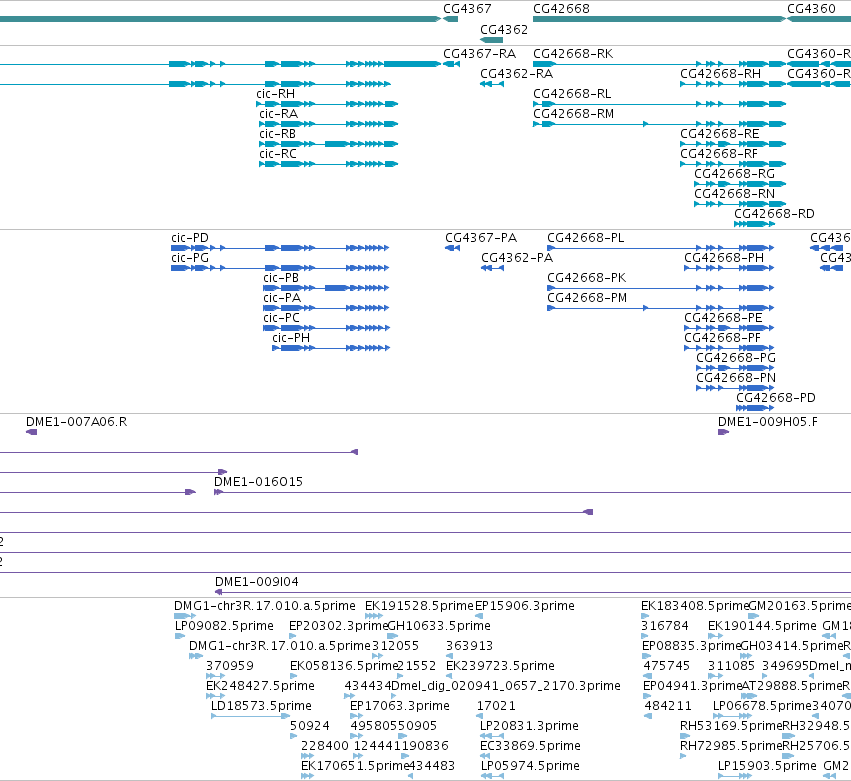The height and width of the screenshot is (781, 851).
Task: Select the cic-RC transcript label
Action: click(278, 154)
